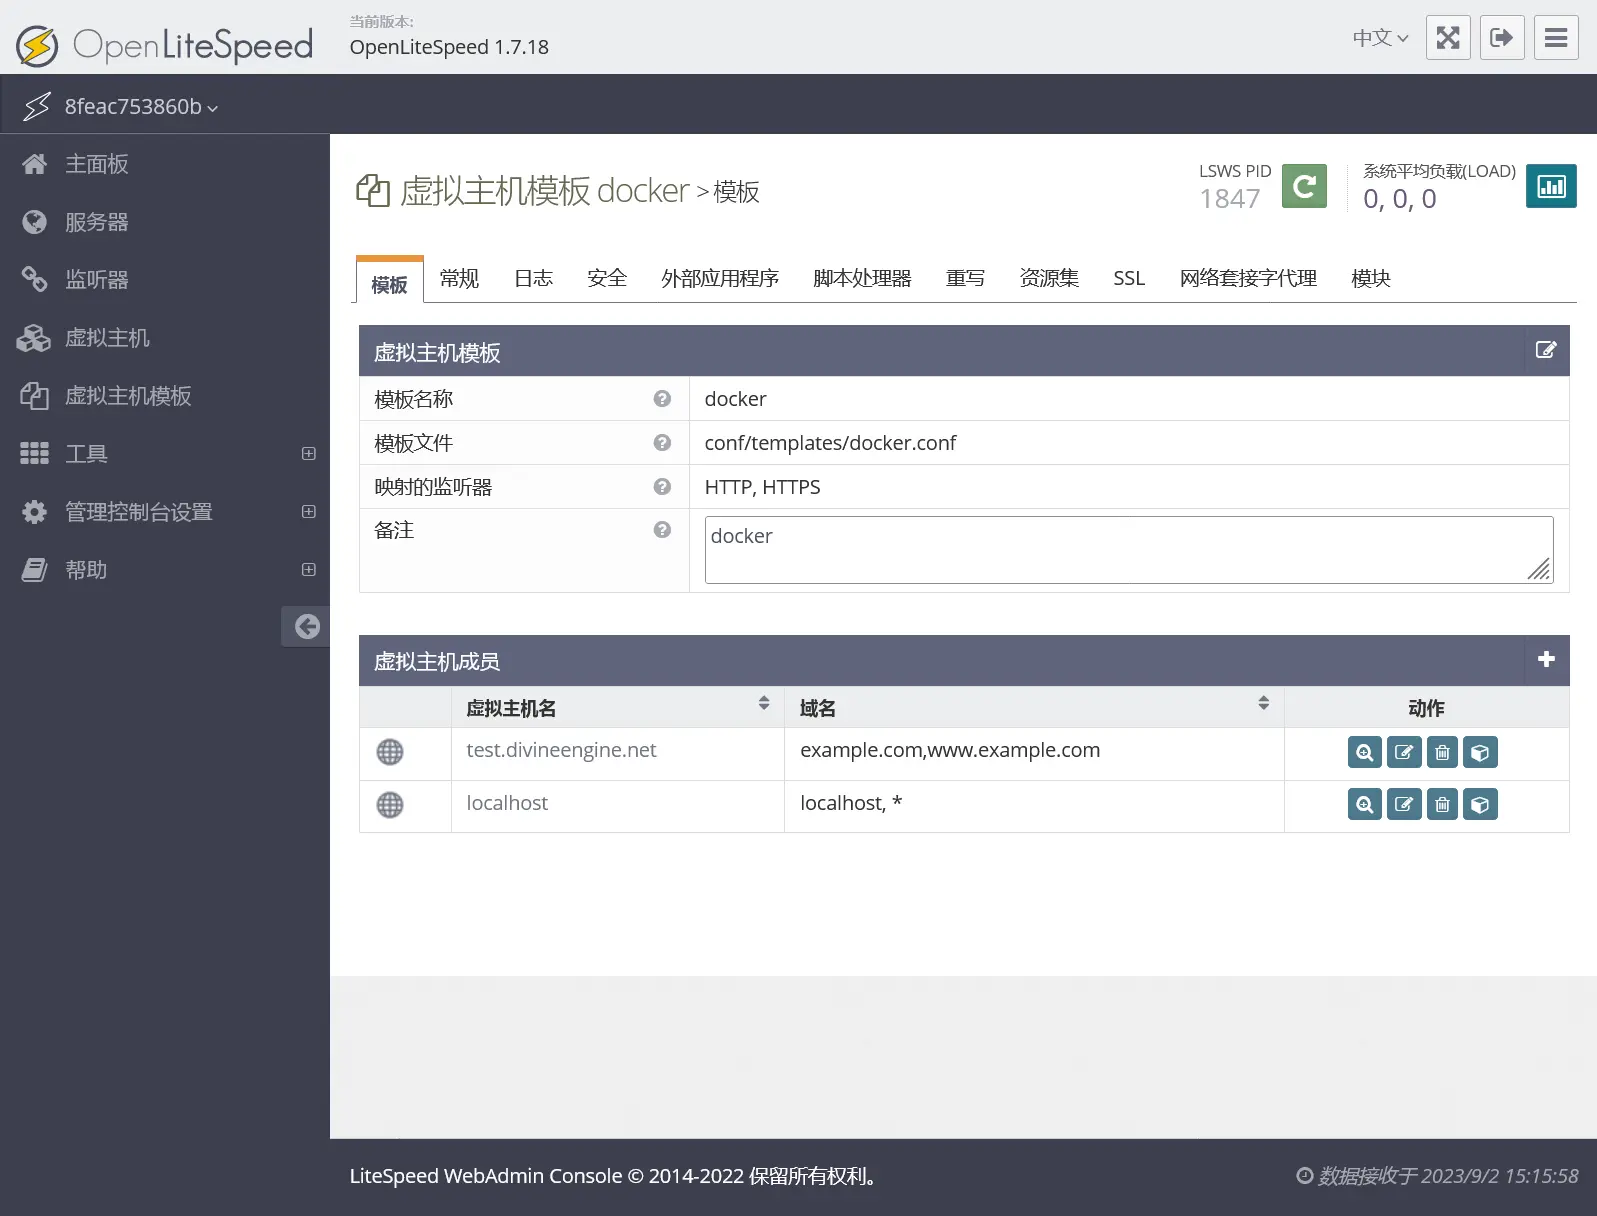Sort by 域名 column
Viewport: 1597px width, 1216px height.
pyautogui.click(x=1264, y=703)
